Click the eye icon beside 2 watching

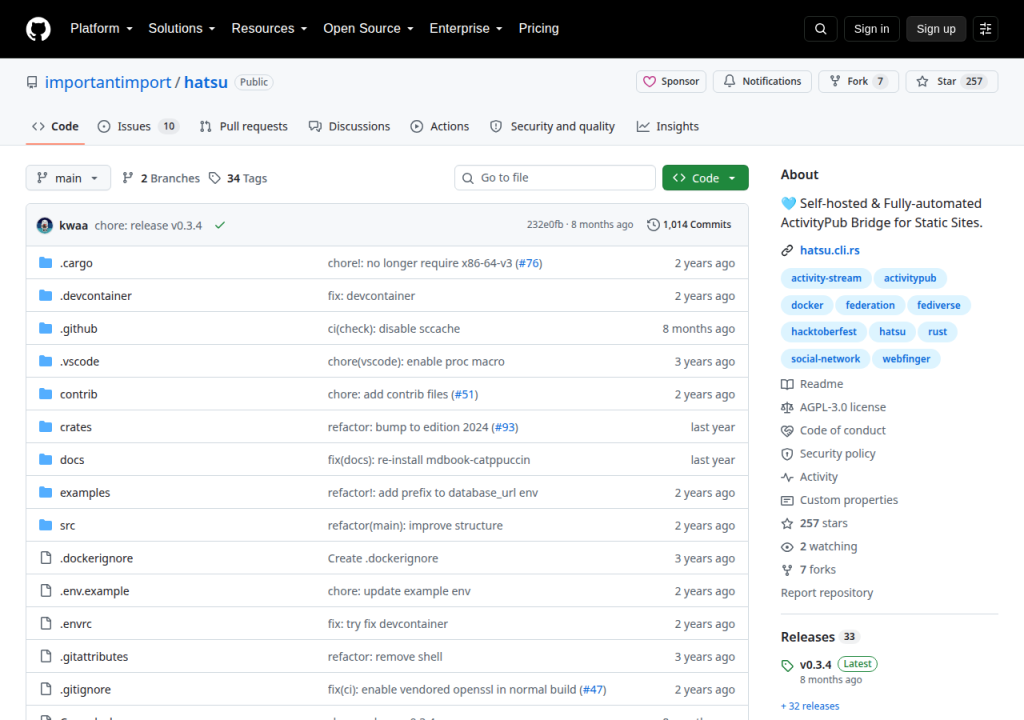[787, 547]
